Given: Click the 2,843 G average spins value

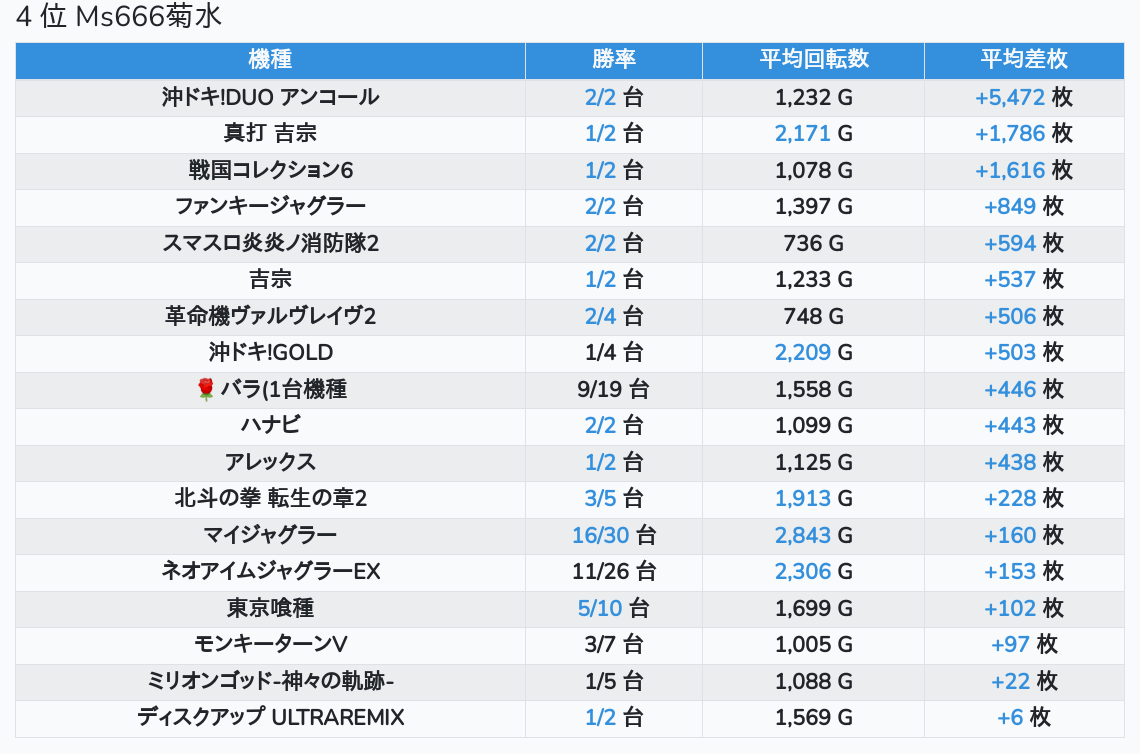Looking at the screenshot, I should 814,536.
